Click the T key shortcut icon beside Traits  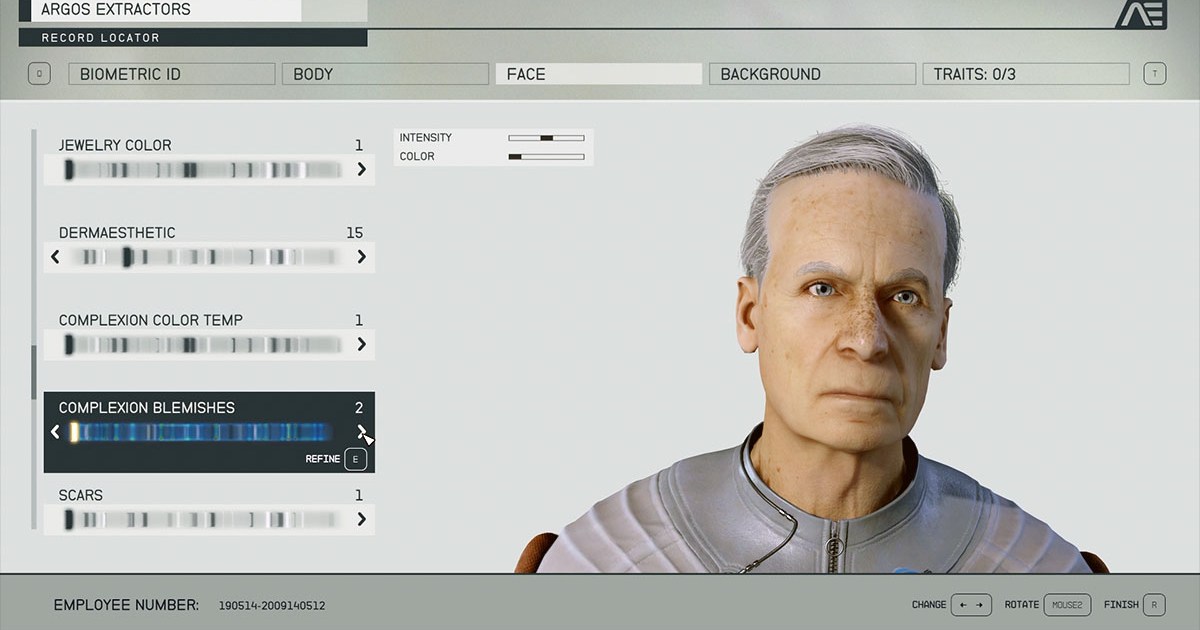(x=1157, y=73)
